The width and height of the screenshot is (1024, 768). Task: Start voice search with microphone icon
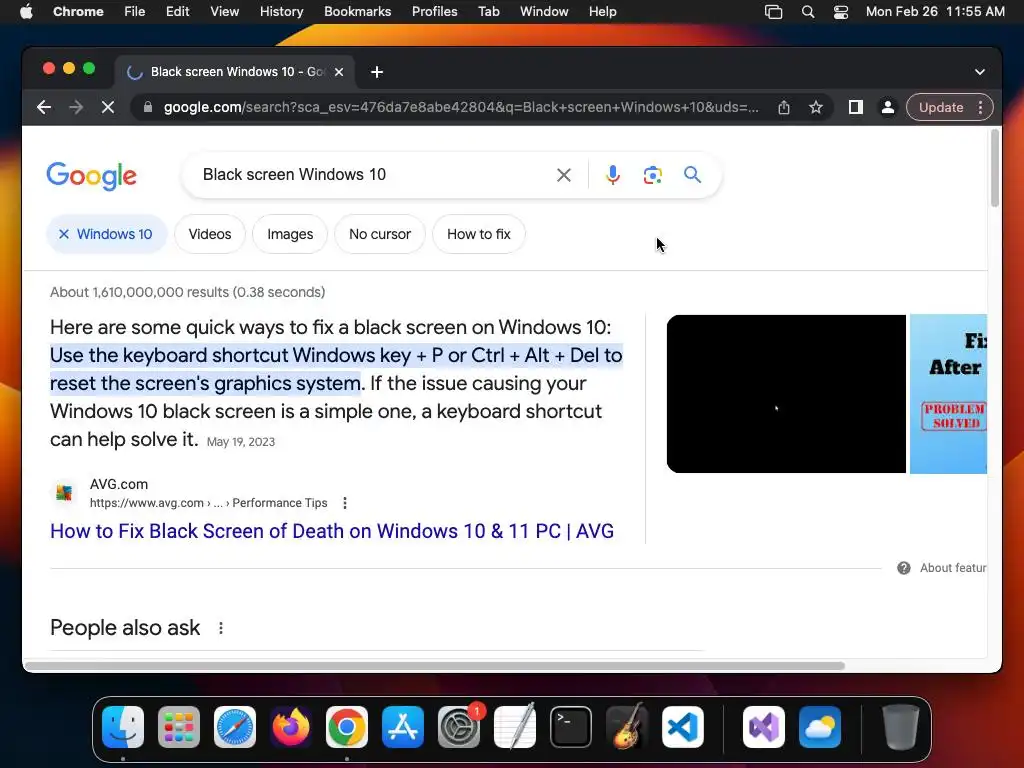[x=613, y=175]
